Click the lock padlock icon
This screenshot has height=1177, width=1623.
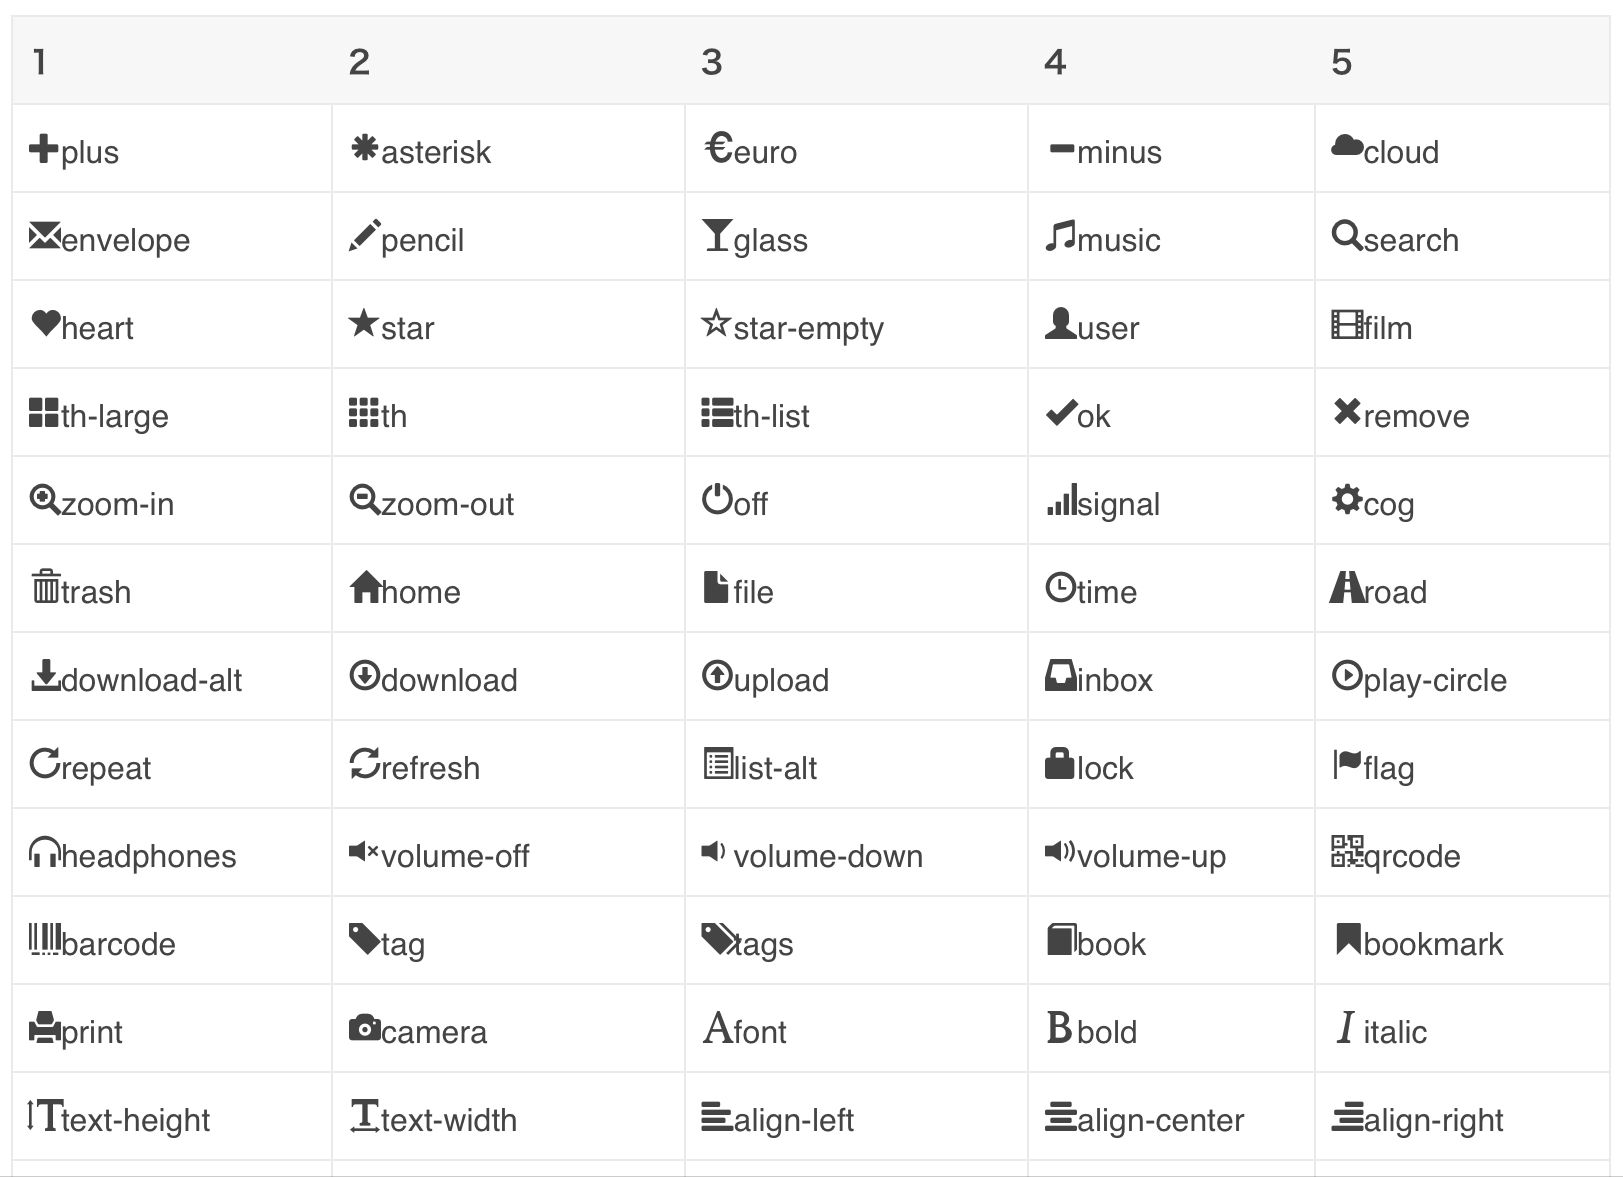1059,763
